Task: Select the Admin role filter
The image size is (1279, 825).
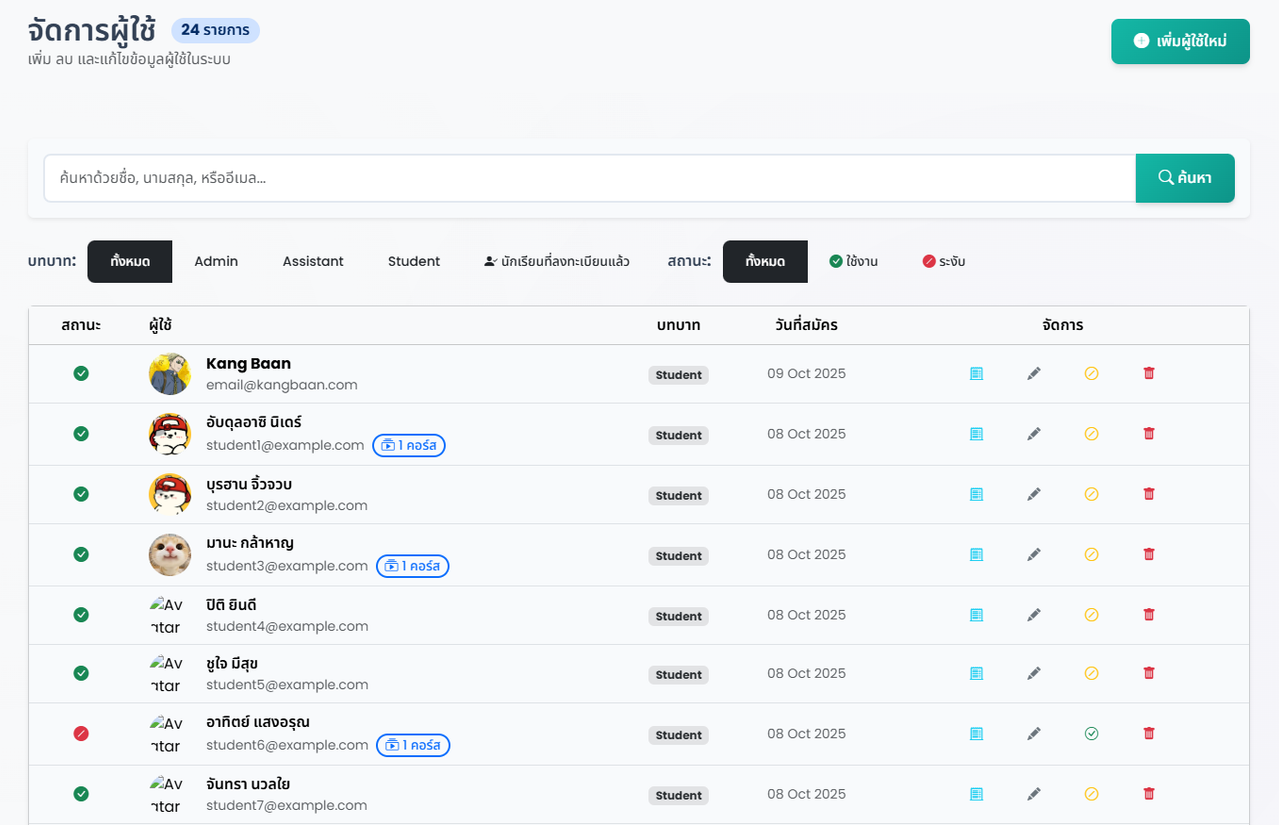Action: tap(216, 261)
